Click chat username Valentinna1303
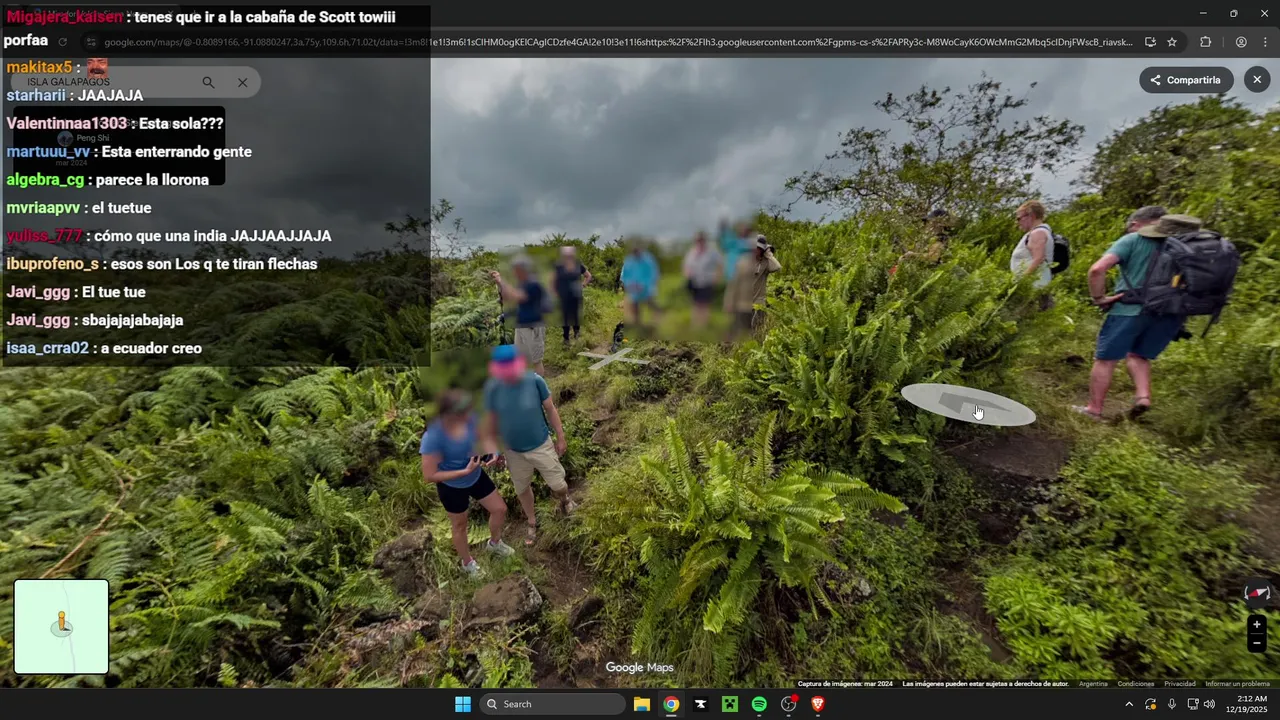The image size is (1280, 720). coord(67,124)
